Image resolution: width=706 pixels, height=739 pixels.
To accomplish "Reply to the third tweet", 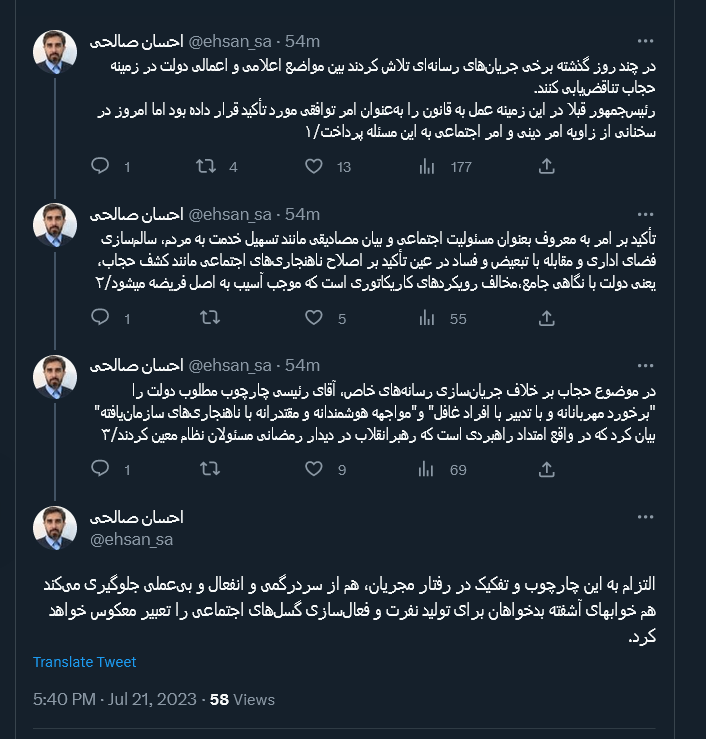I will click(99, 469).
